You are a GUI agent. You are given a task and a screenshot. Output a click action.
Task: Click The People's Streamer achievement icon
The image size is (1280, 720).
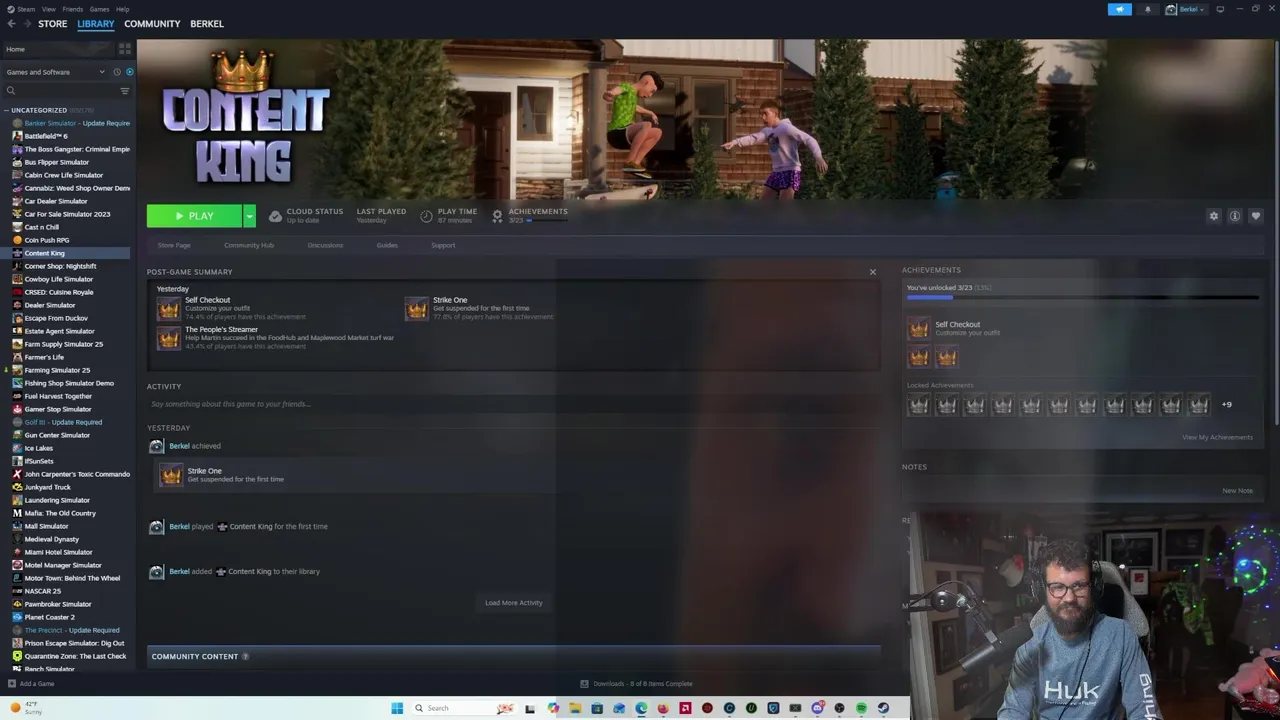tap(169, 338)
